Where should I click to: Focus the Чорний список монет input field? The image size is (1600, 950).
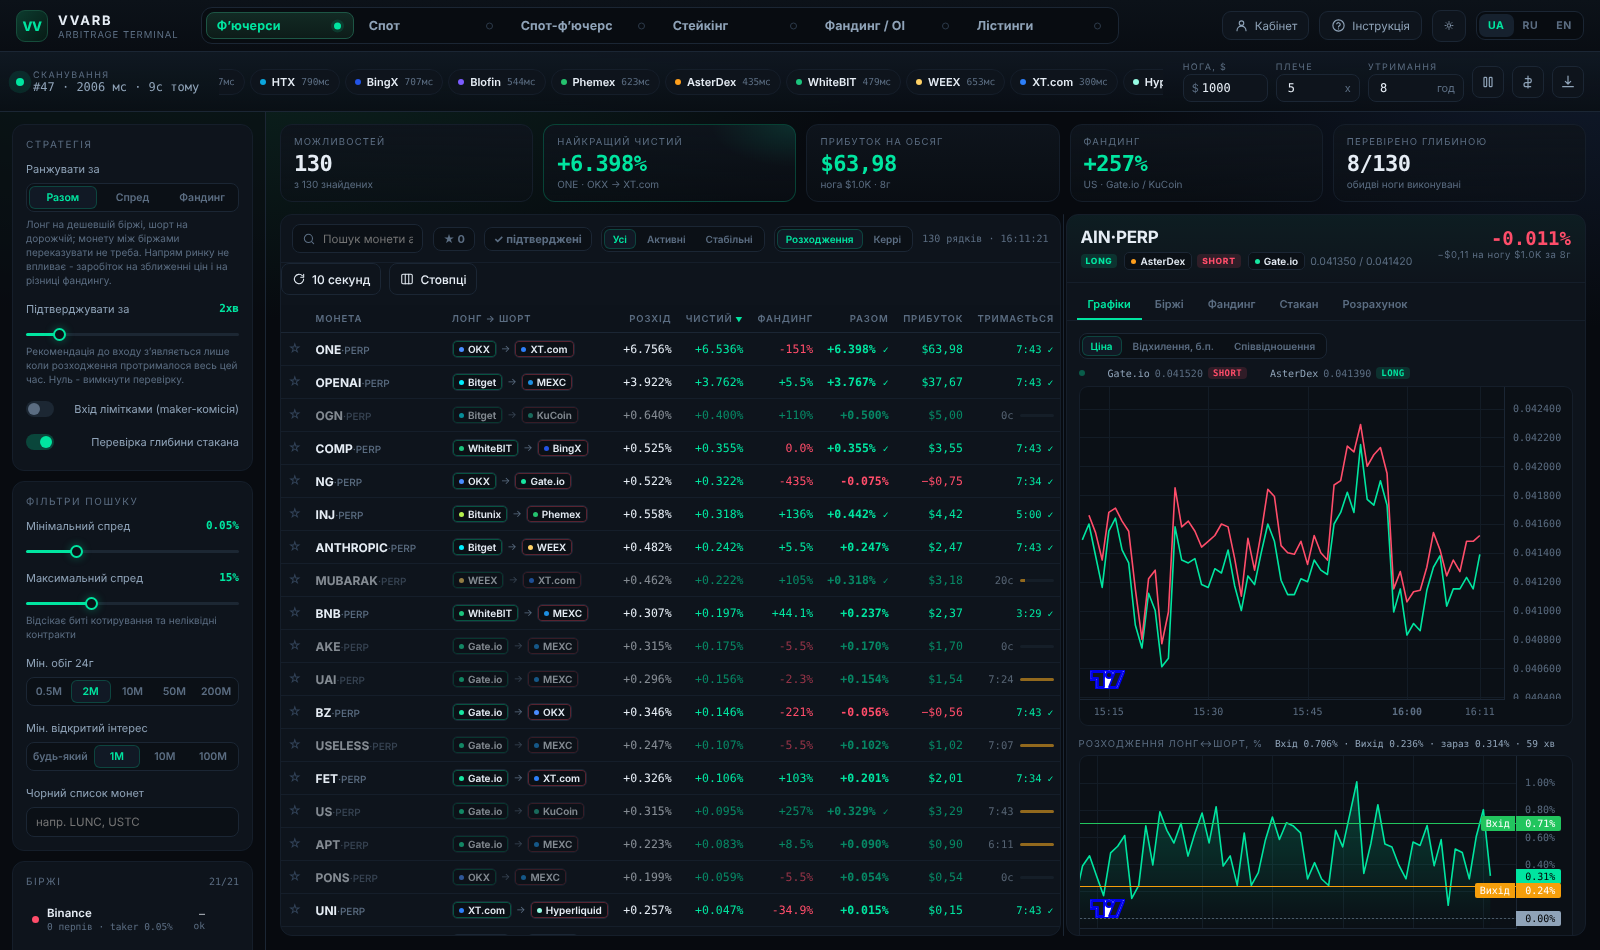tap(132, 822)
